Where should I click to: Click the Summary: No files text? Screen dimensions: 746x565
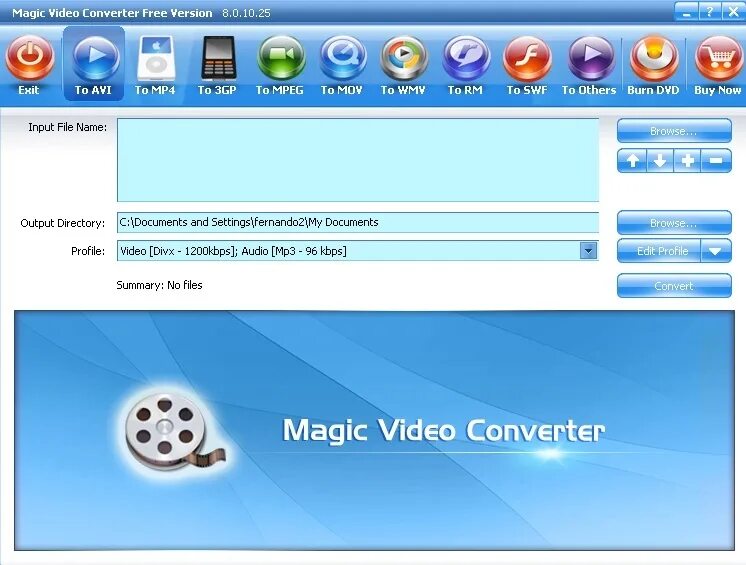pos(159,285)
